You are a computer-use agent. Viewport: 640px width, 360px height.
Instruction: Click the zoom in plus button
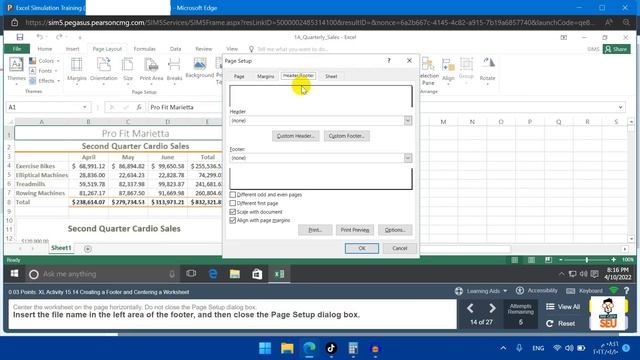coord(613,260)
